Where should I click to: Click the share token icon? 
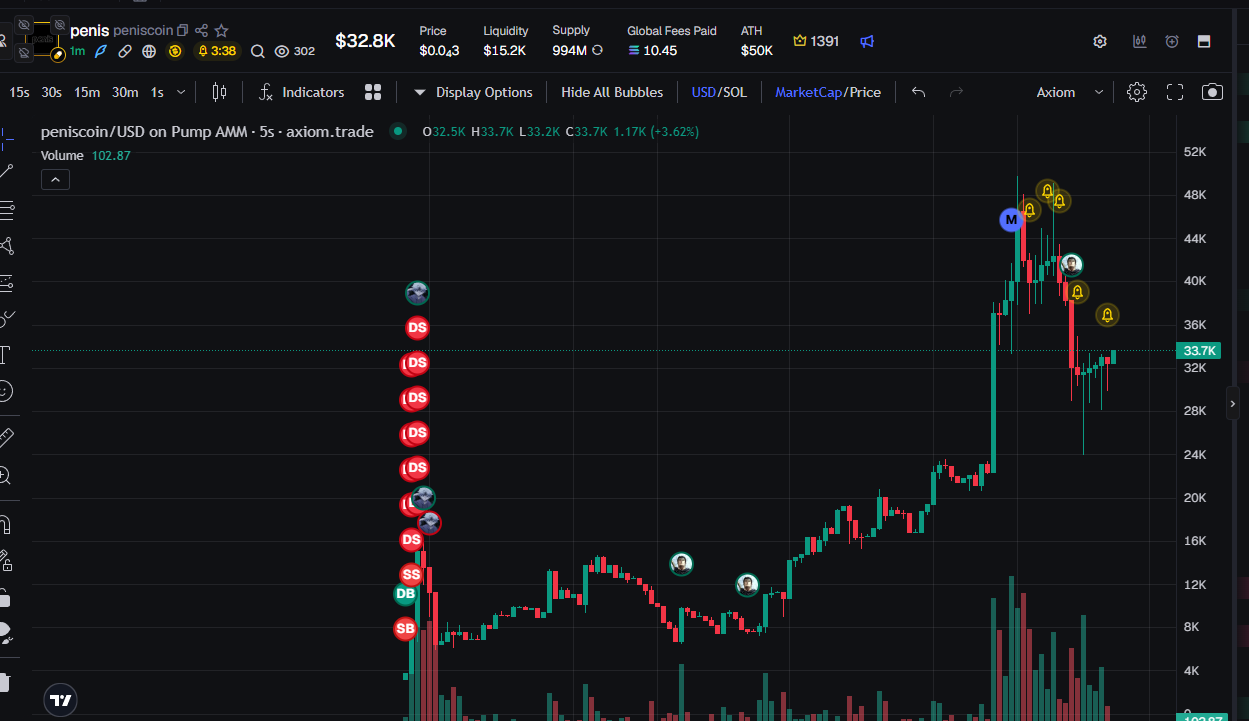click(x=201, y=31)
